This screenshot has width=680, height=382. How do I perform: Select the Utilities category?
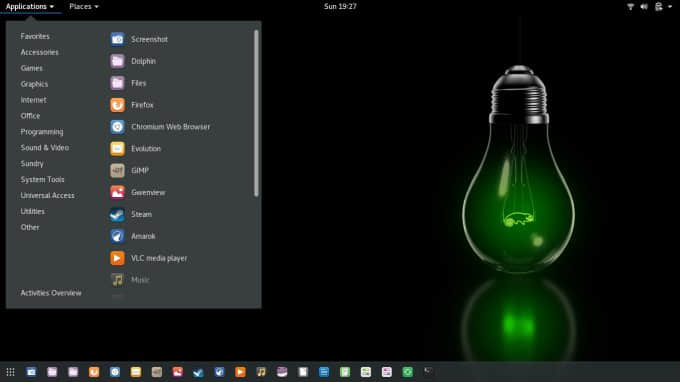click(33, 212)
